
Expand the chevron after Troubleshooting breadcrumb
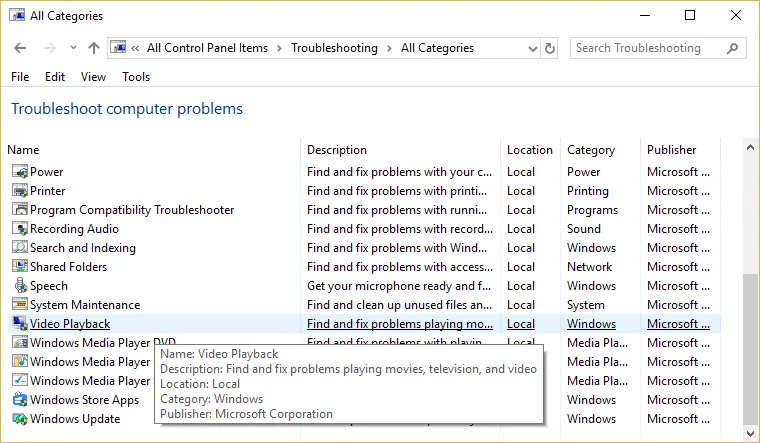389,48
